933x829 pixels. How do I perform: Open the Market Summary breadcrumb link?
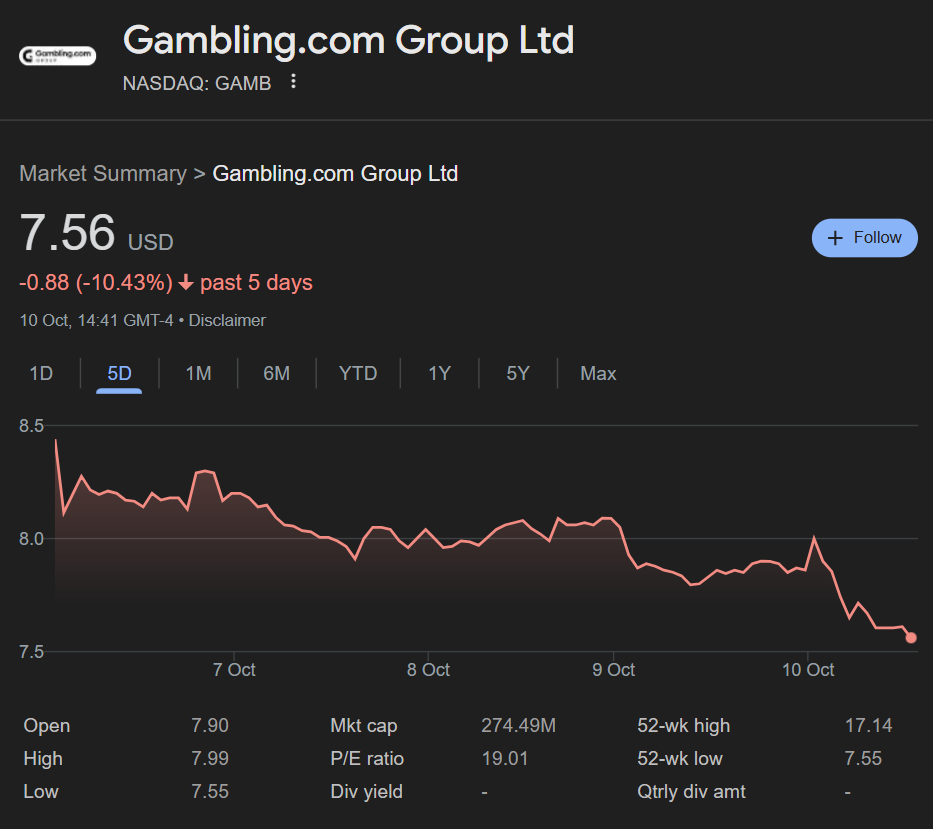tap(103, 174)
